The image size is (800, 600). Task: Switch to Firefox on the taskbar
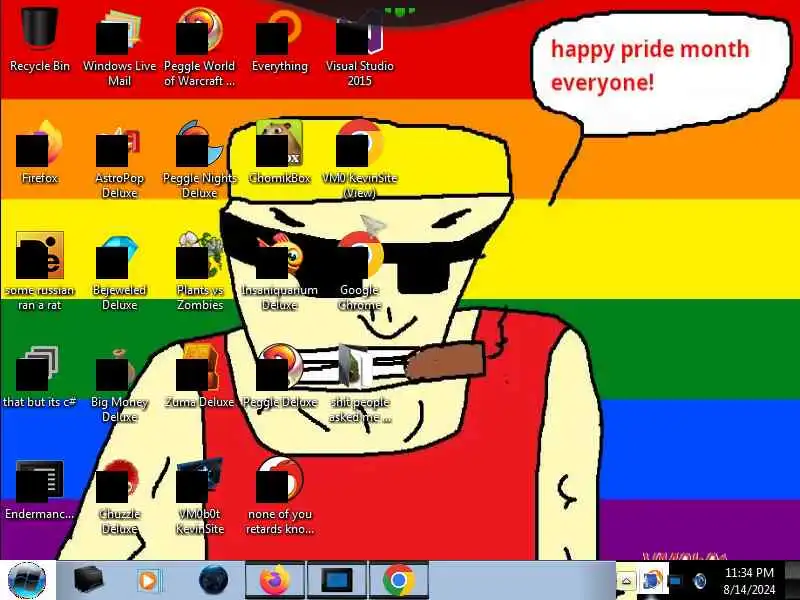point(276,581)
